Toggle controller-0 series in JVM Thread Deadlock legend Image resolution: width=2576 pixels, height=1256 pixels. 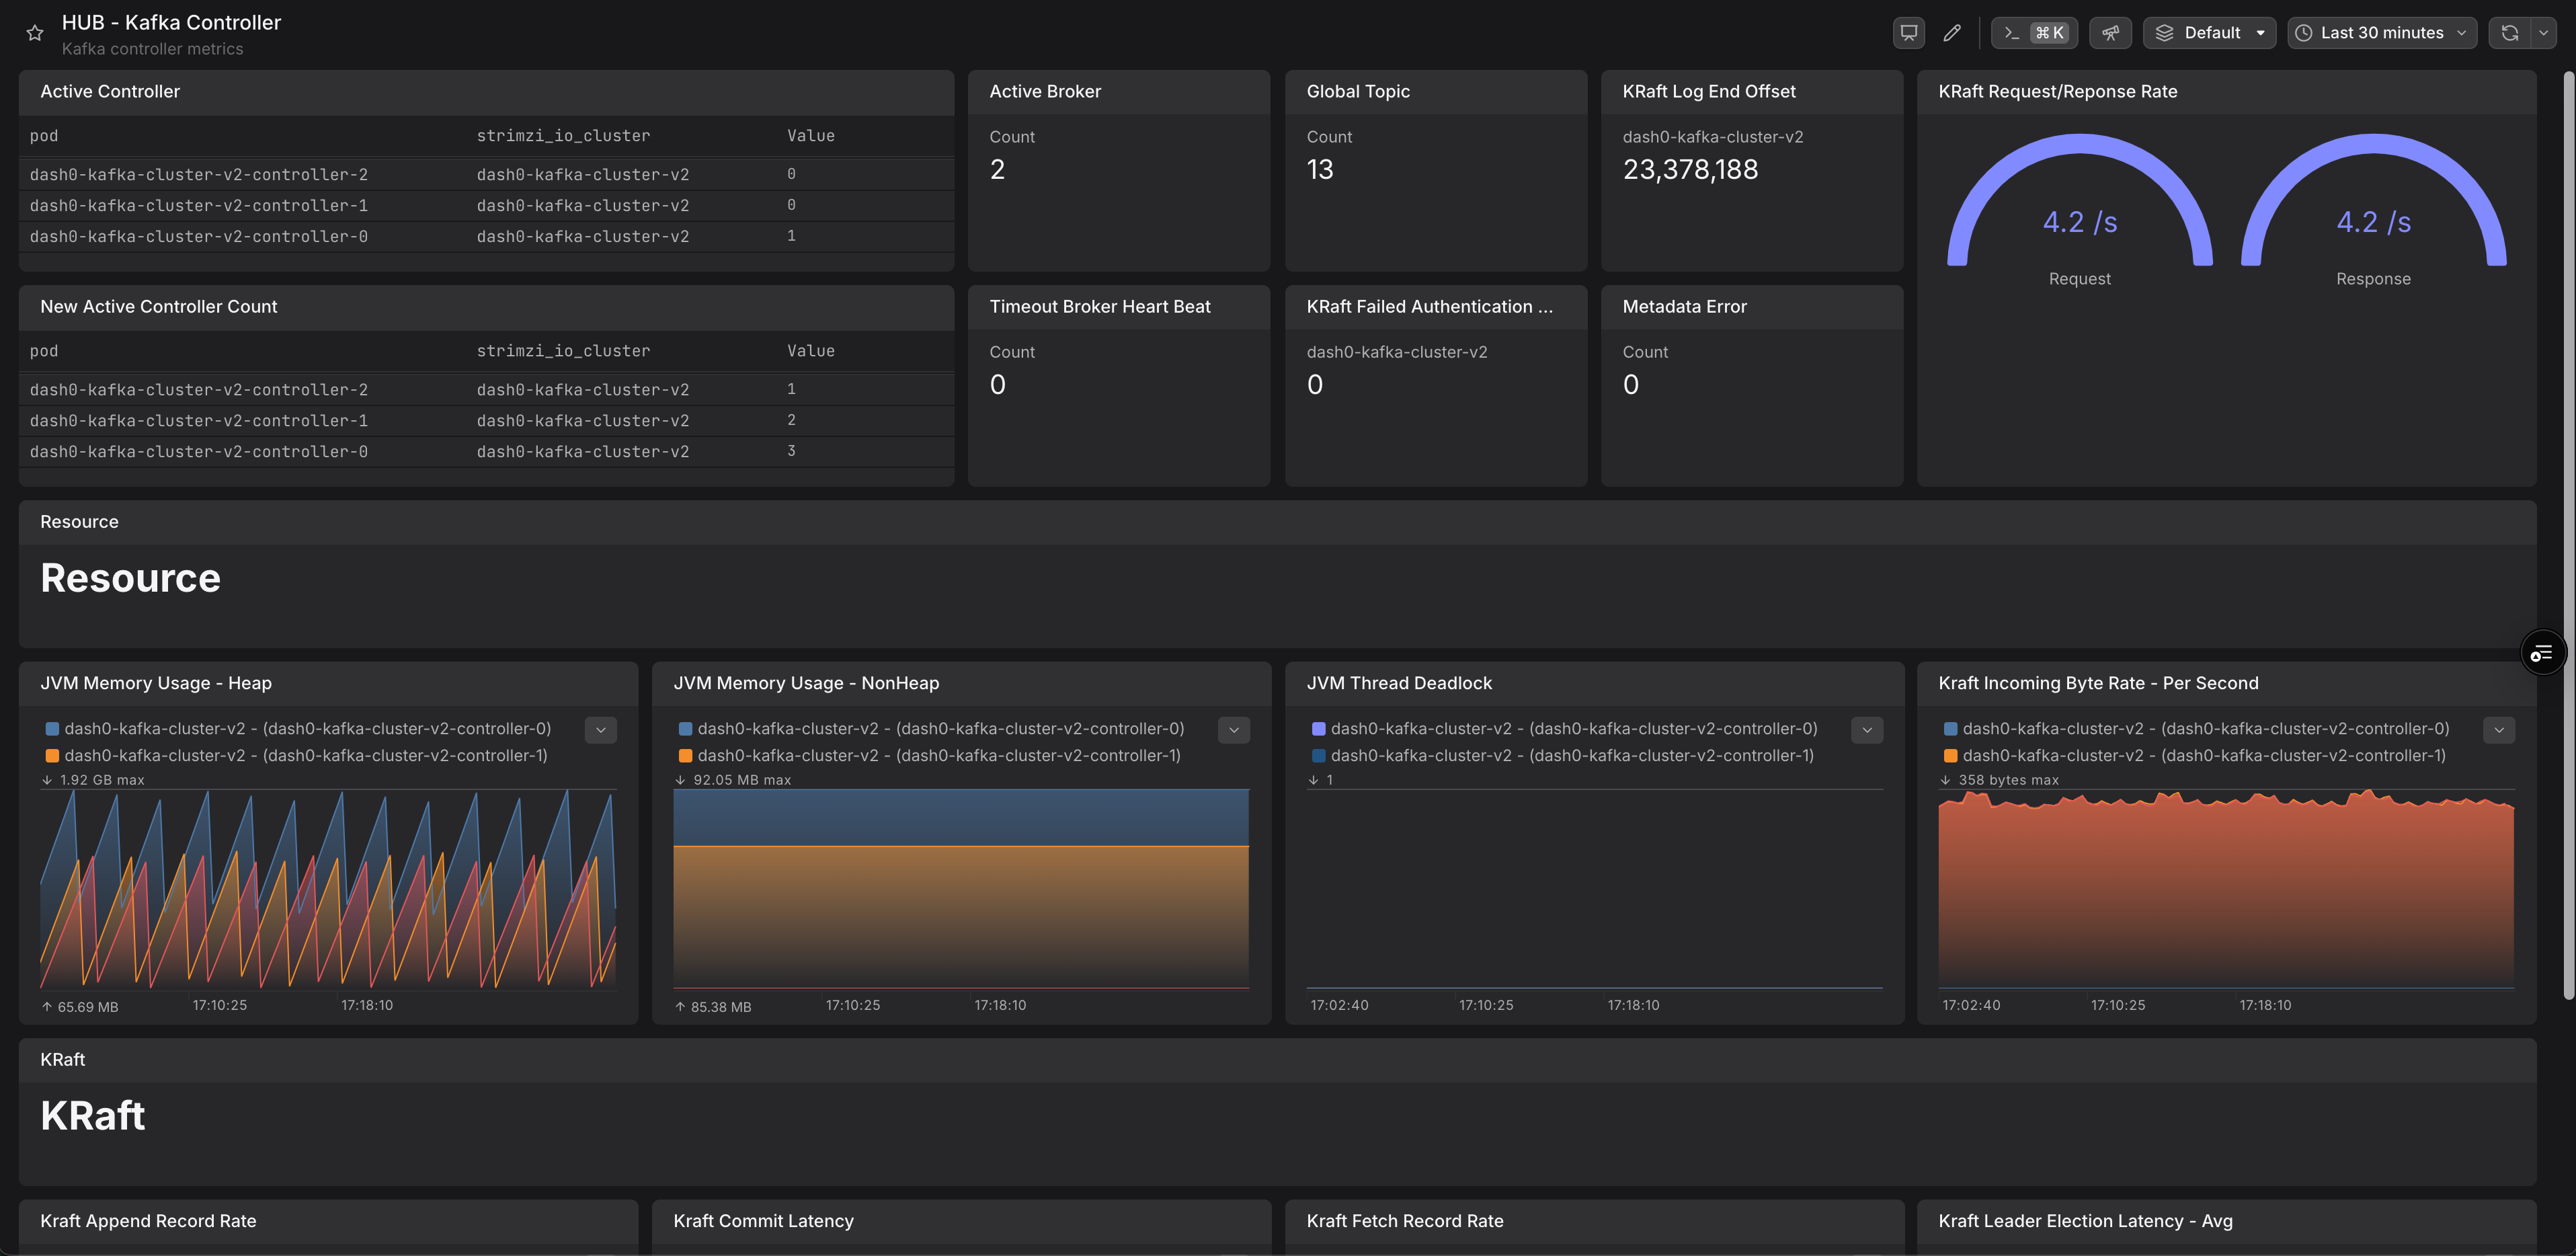coord(1574,729)
